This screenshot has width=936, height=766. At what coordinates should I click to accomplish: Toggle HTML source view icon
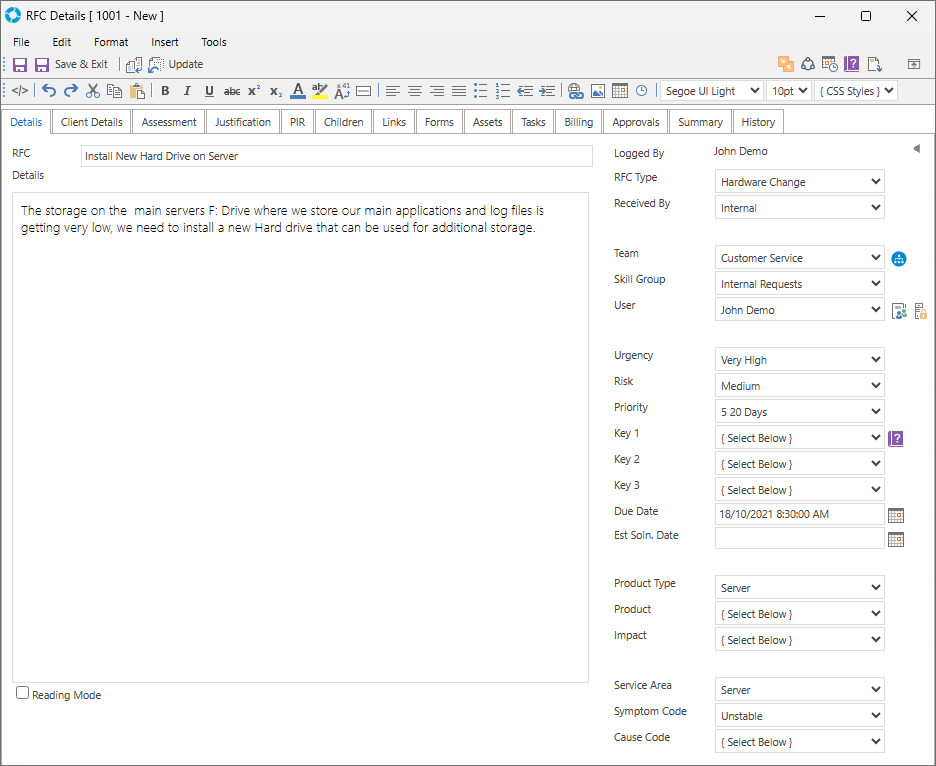(x=20, y=91)
